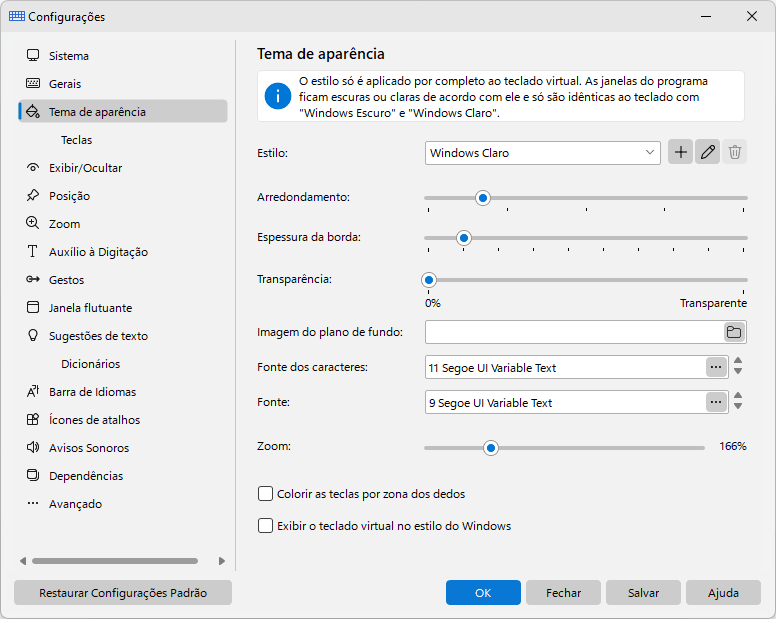Click the Zoom magnifier icon in sidebar
Screen dimensions: 776x619
[33, 223]
